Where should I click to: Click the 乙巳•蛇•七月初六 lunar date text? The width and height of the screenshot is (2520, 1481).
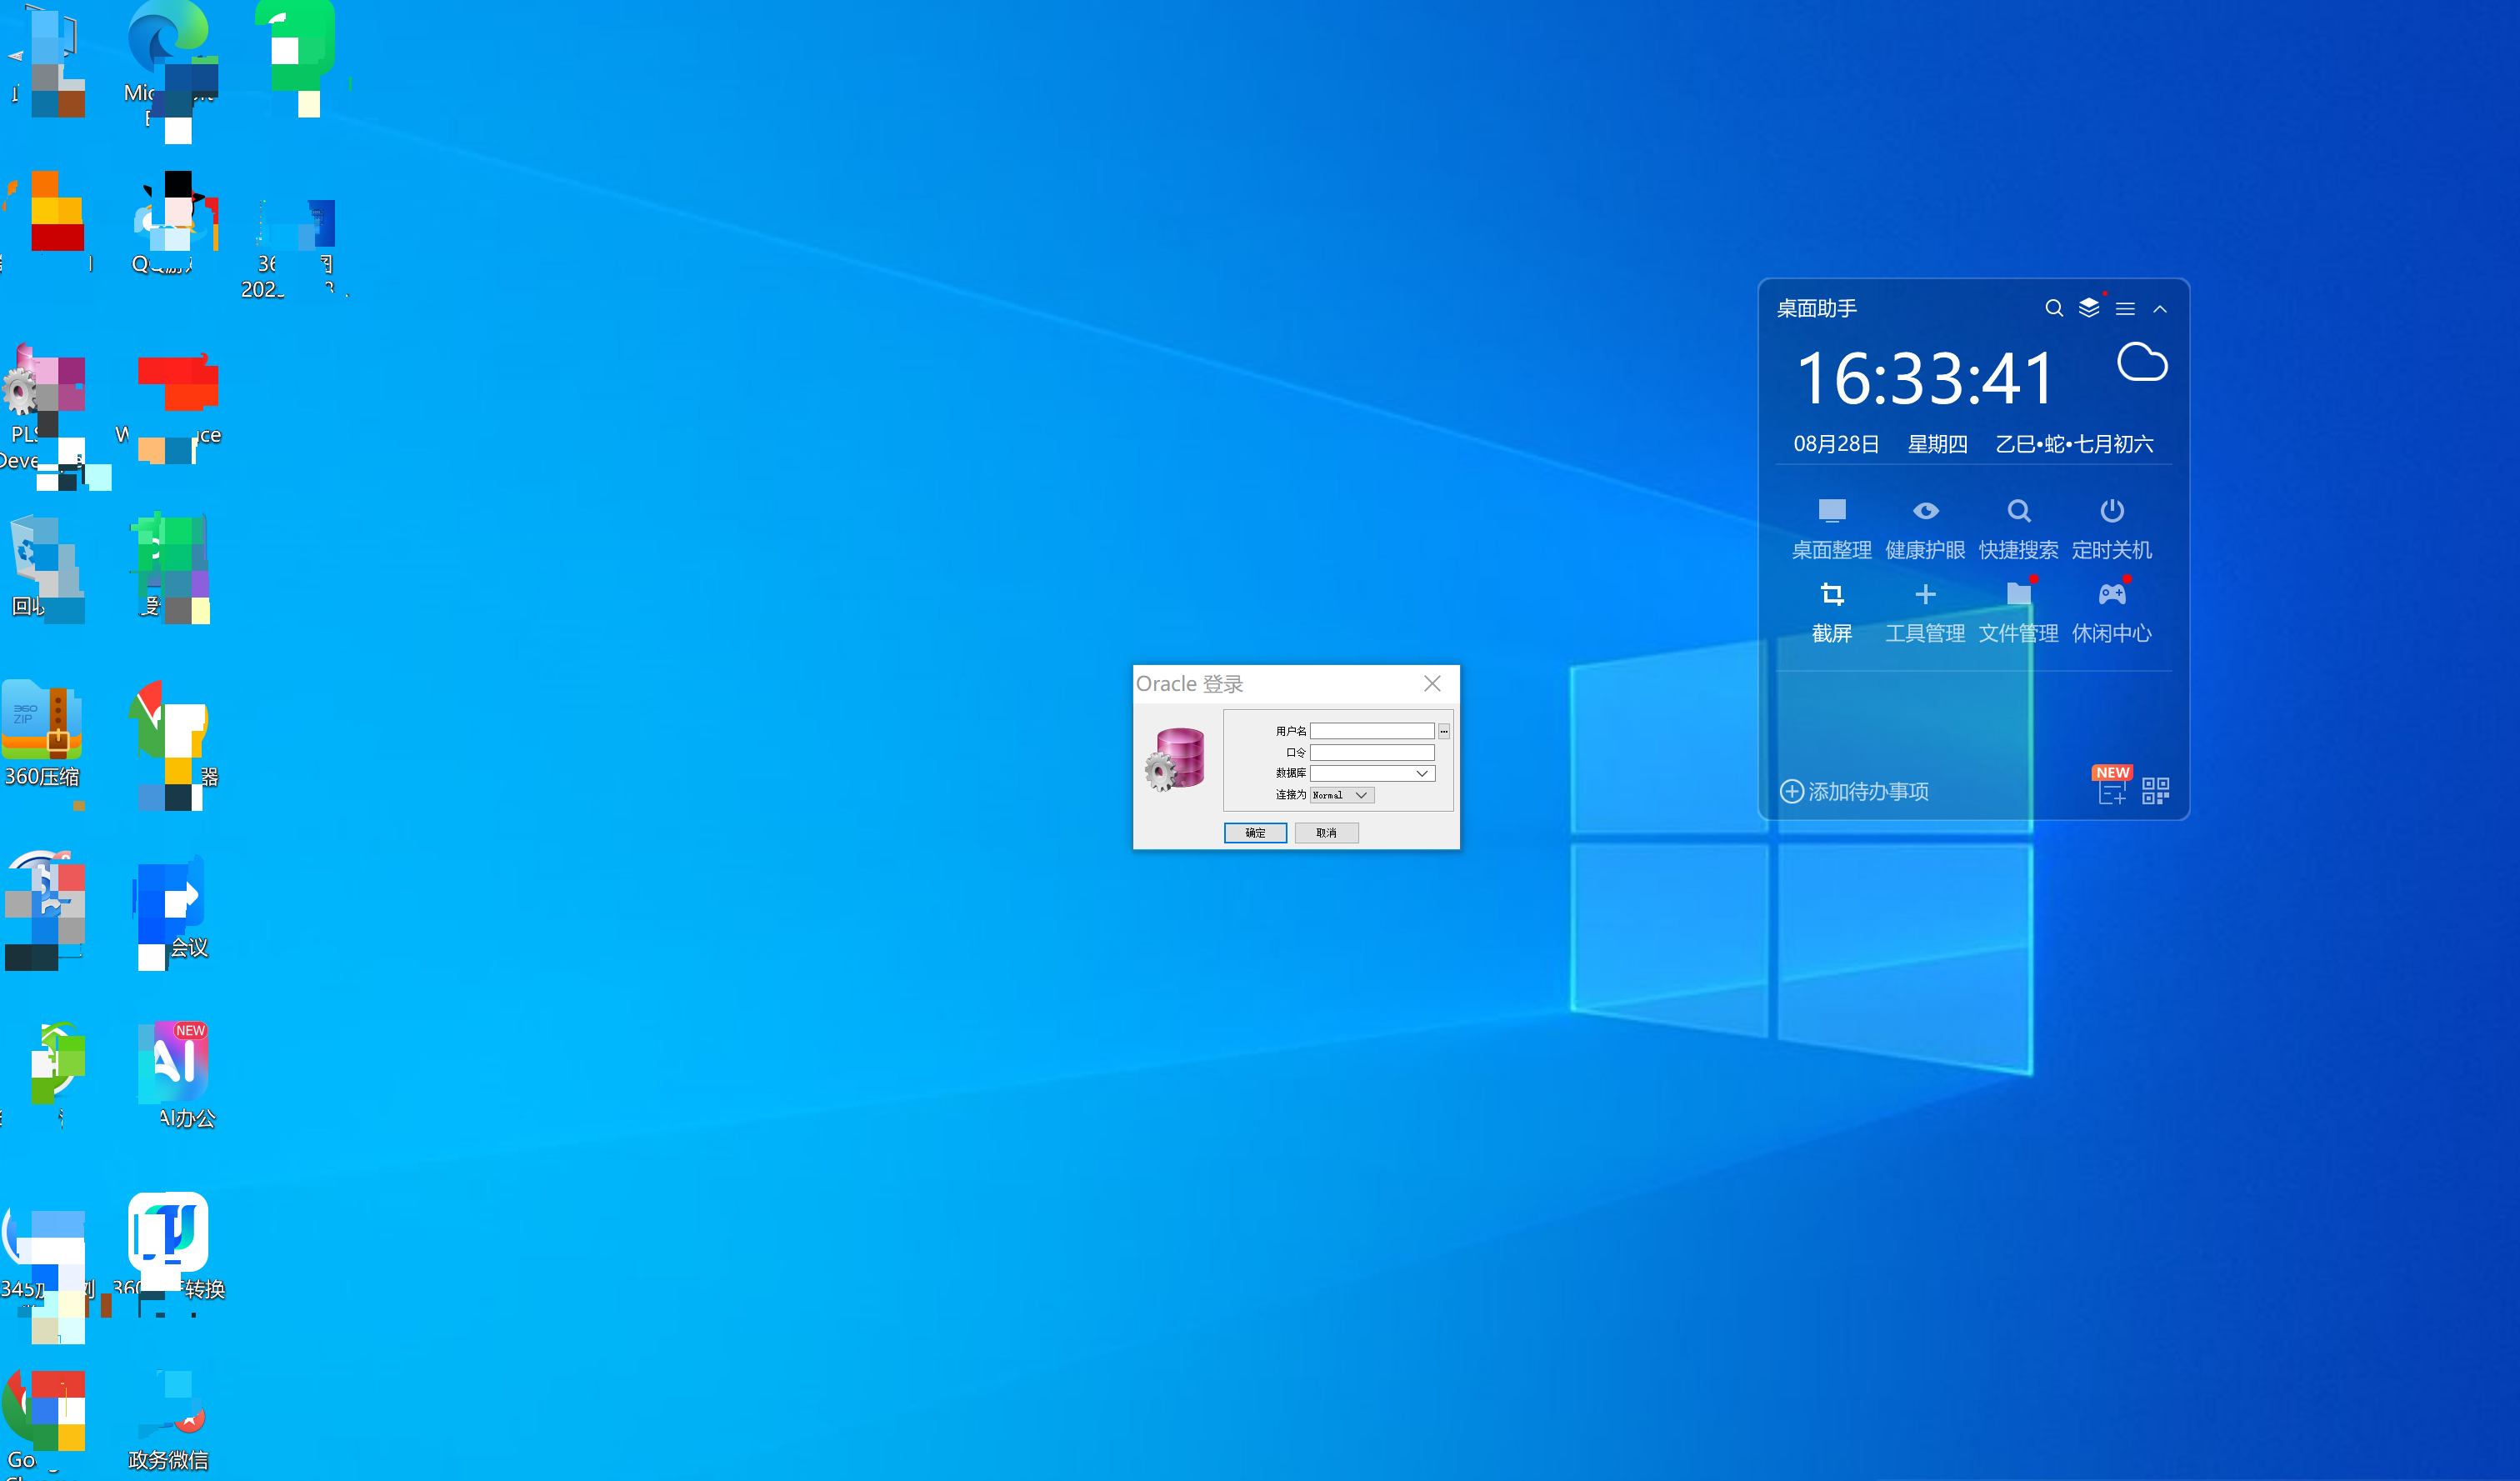[2074, 443]
